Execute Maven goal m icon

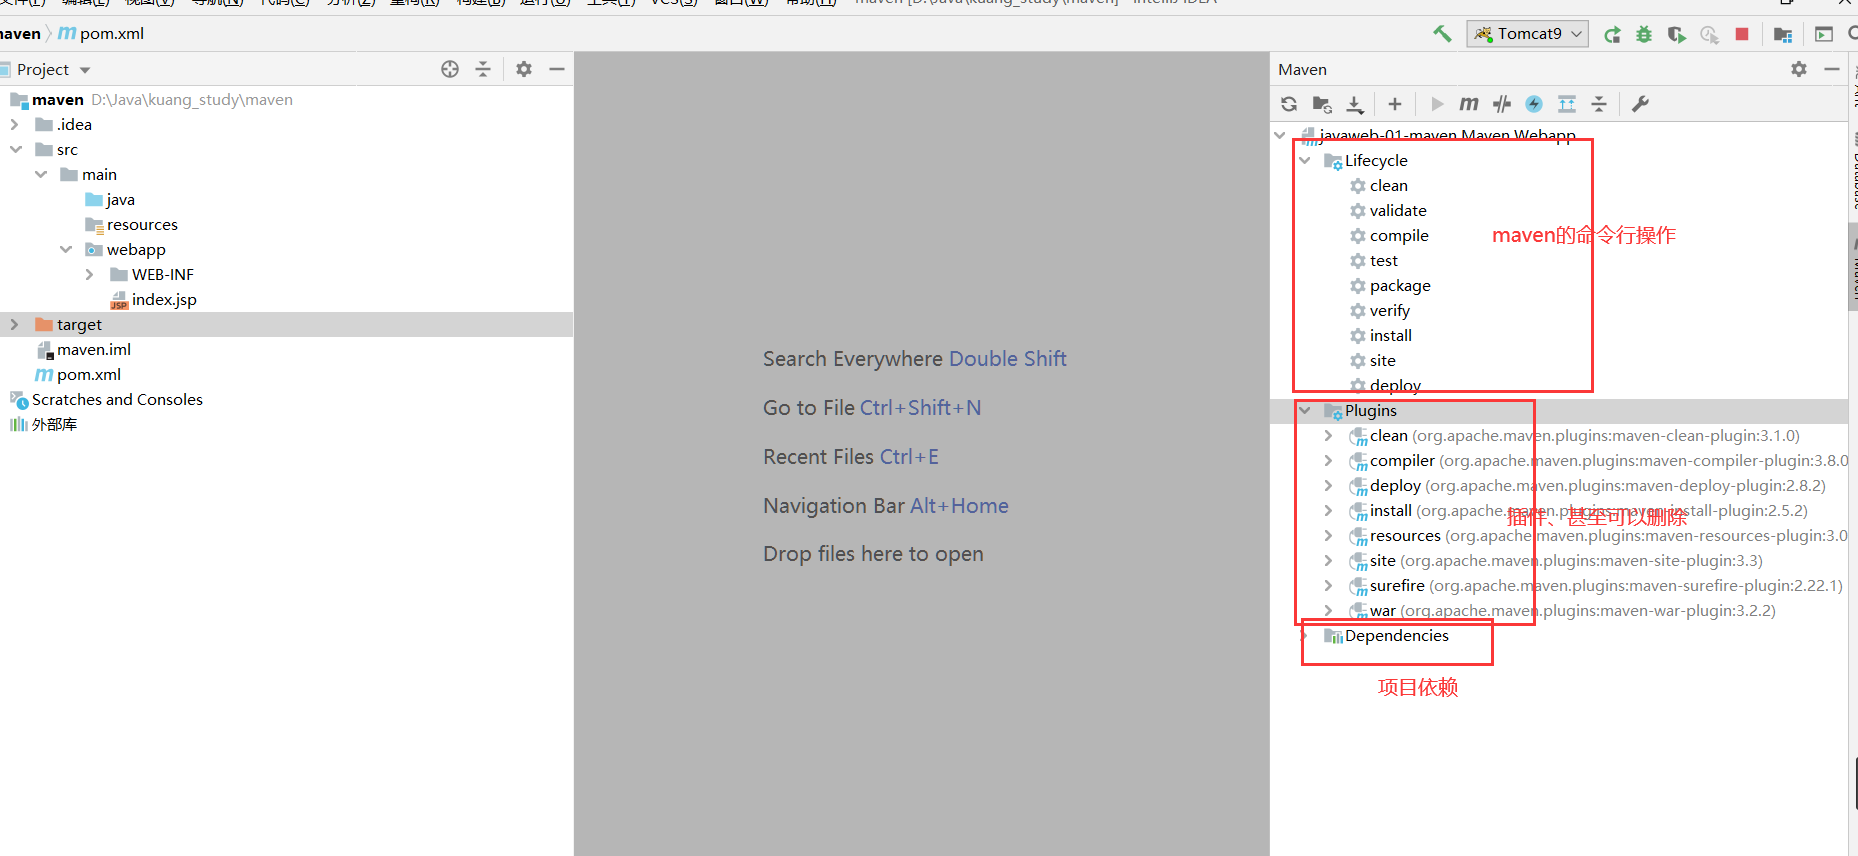tap(1469, 104)
